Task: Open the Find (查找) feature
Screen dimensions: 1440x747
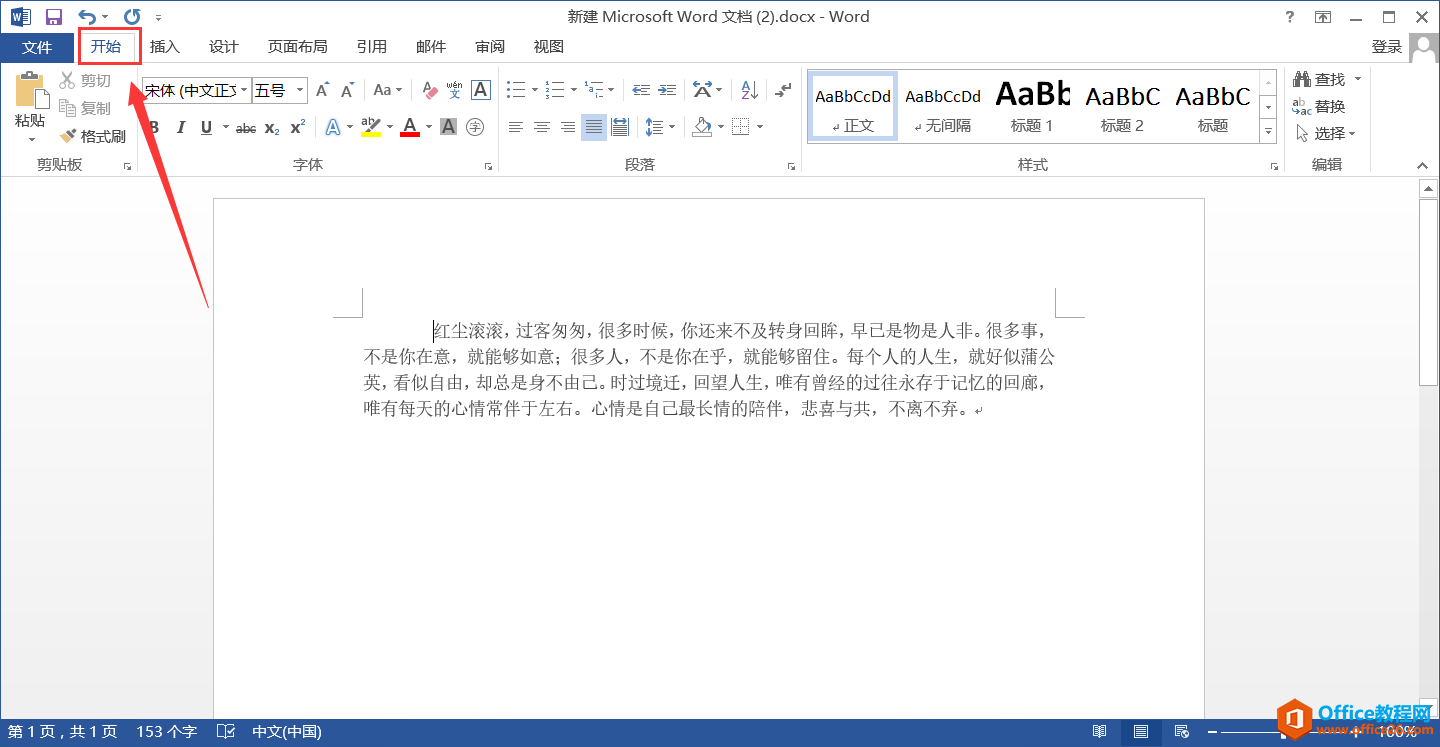Action: (x=1327, y=78)
